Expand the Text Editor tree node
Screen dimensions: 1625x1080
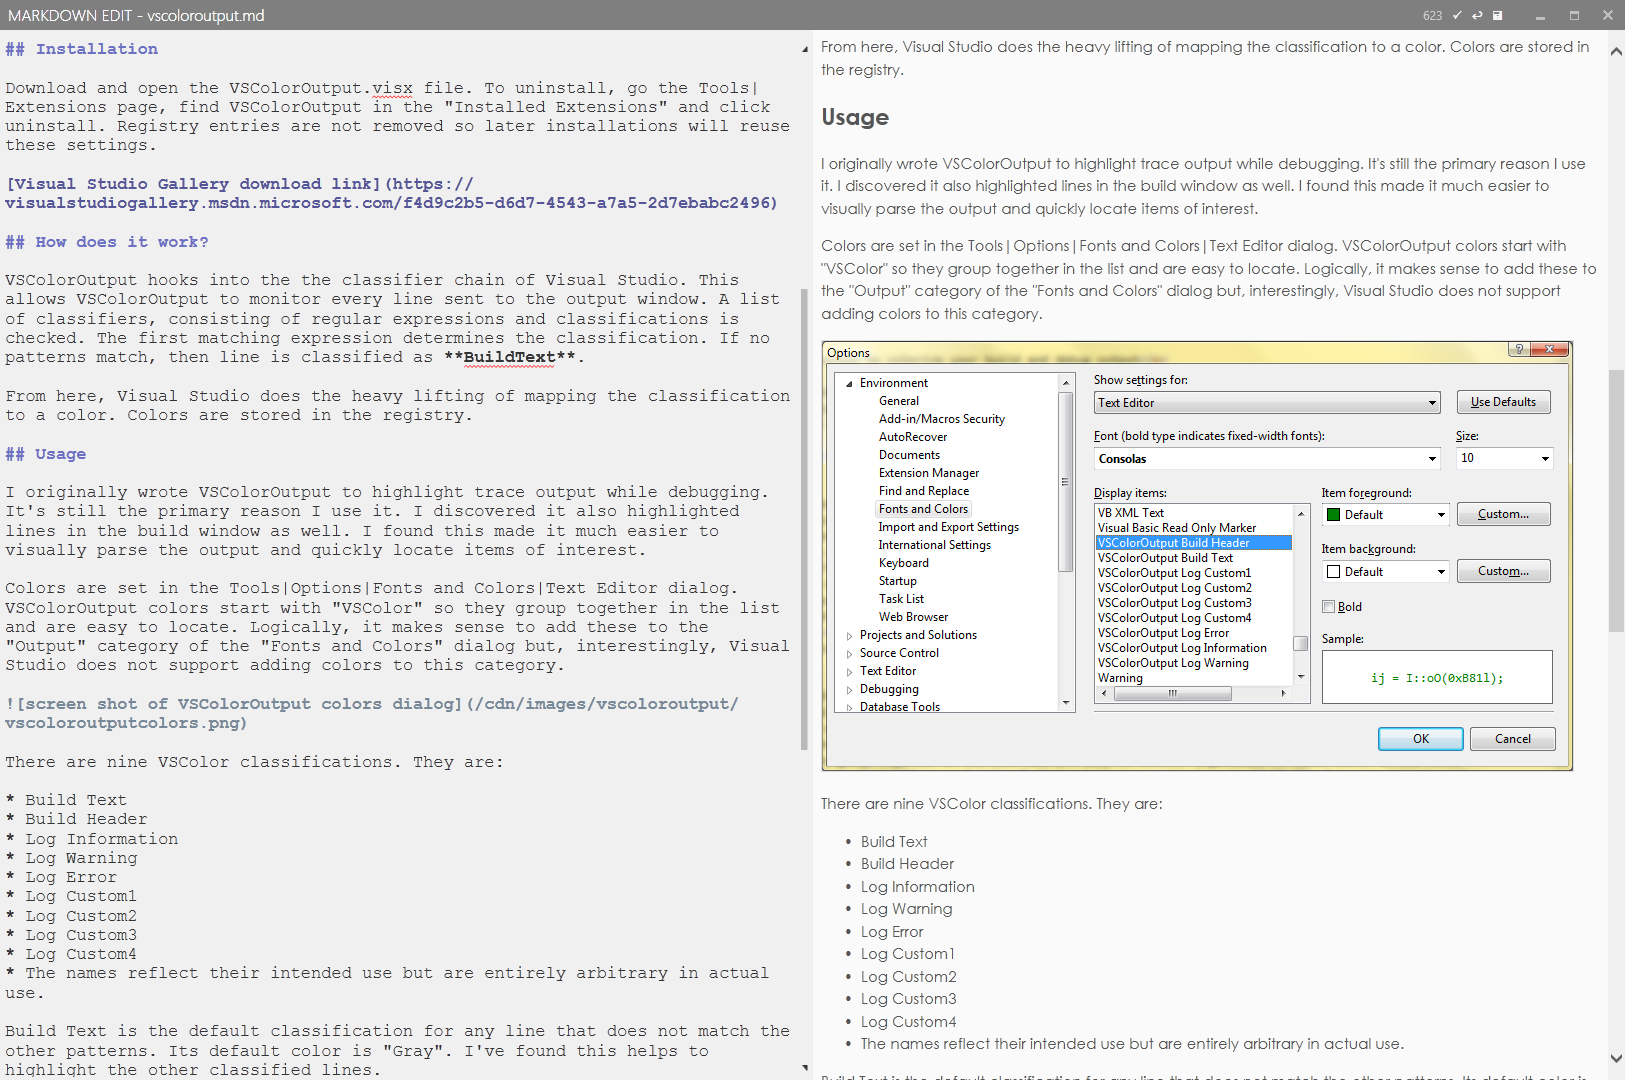[849, 672]
